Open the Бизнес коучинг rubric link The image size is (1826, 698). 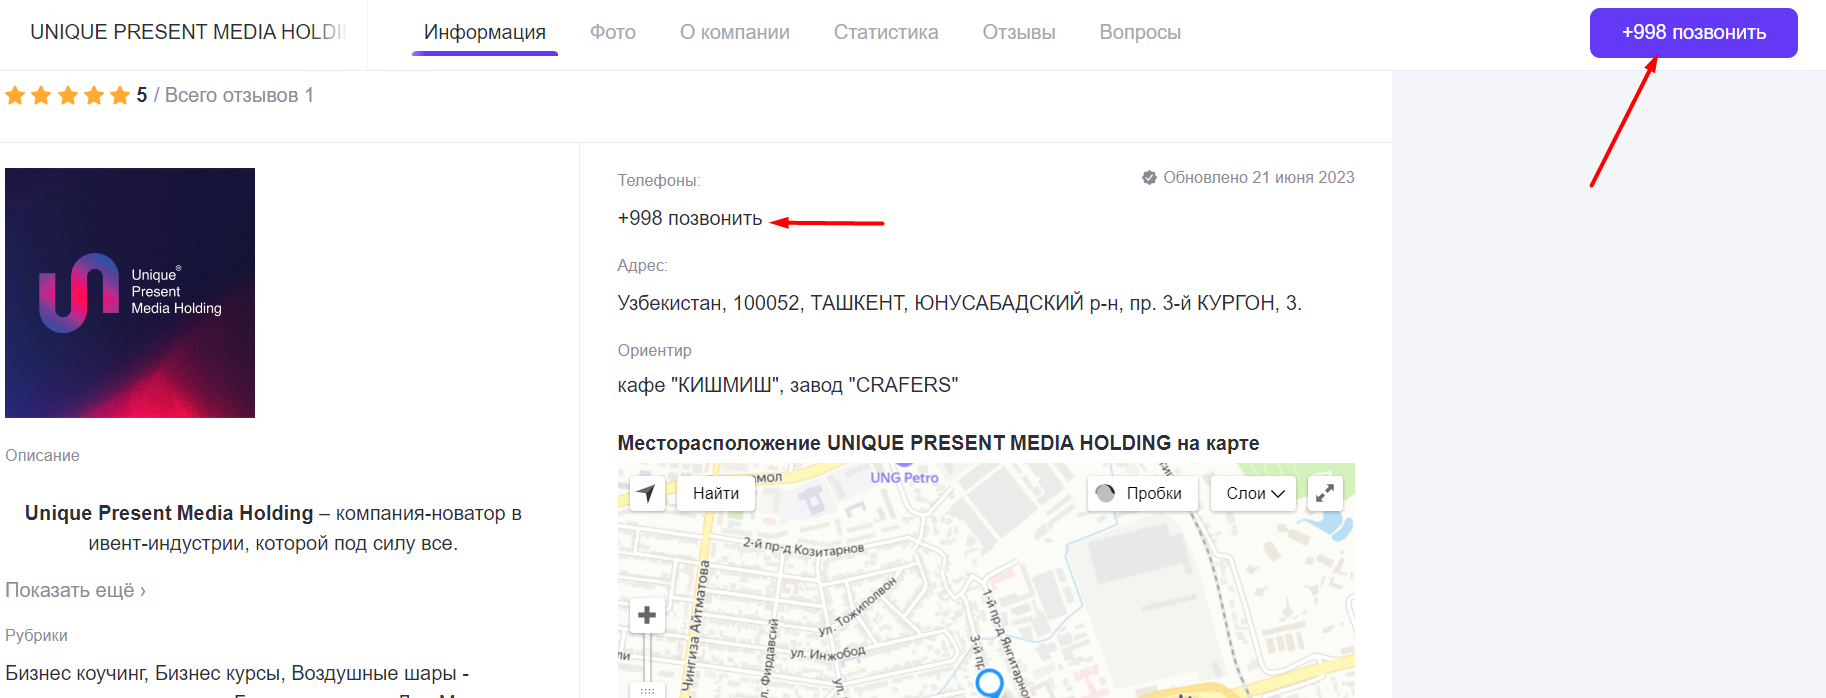[76, 673]
